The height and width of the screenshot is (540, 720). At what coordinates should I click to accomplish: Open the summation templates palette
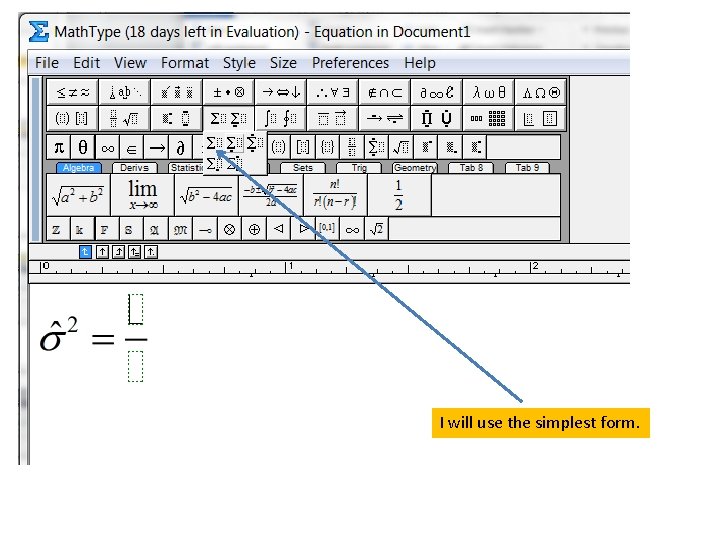coord(228,118)
